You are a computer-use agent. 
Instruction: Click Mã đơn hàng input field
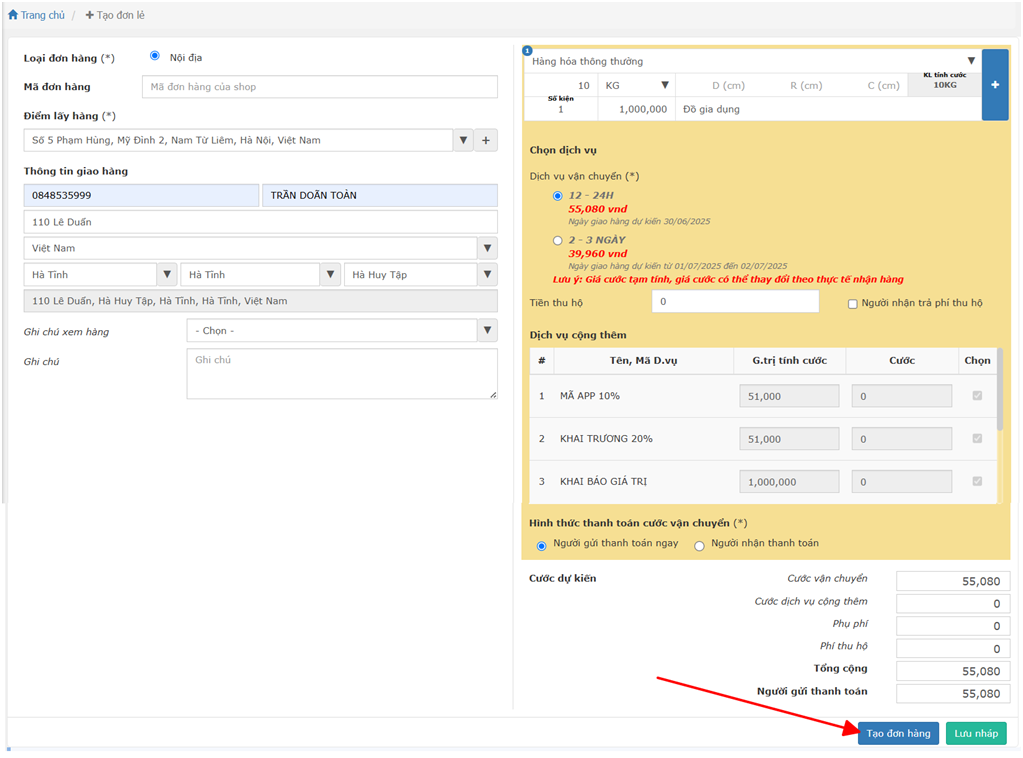pos(320,87)
